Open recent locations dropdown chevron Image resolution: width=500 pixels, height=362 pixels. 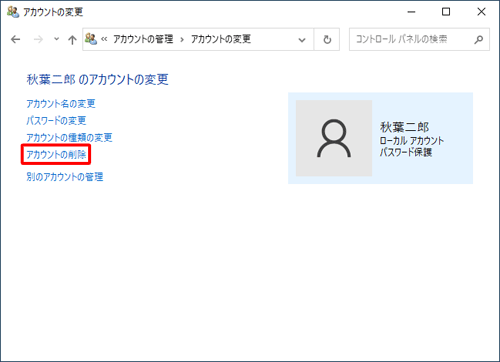tap(56, 39)
